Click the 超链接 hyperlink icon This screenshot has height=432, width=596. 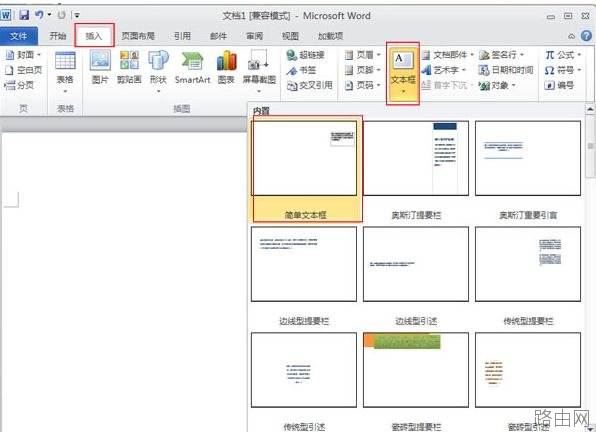click(x=305, y=55)
